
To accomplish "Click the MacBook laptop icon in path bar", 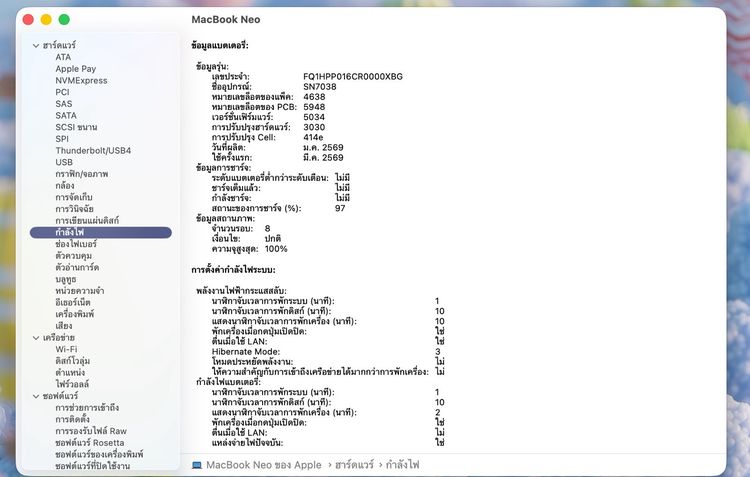I will click(x=197, y=465).
